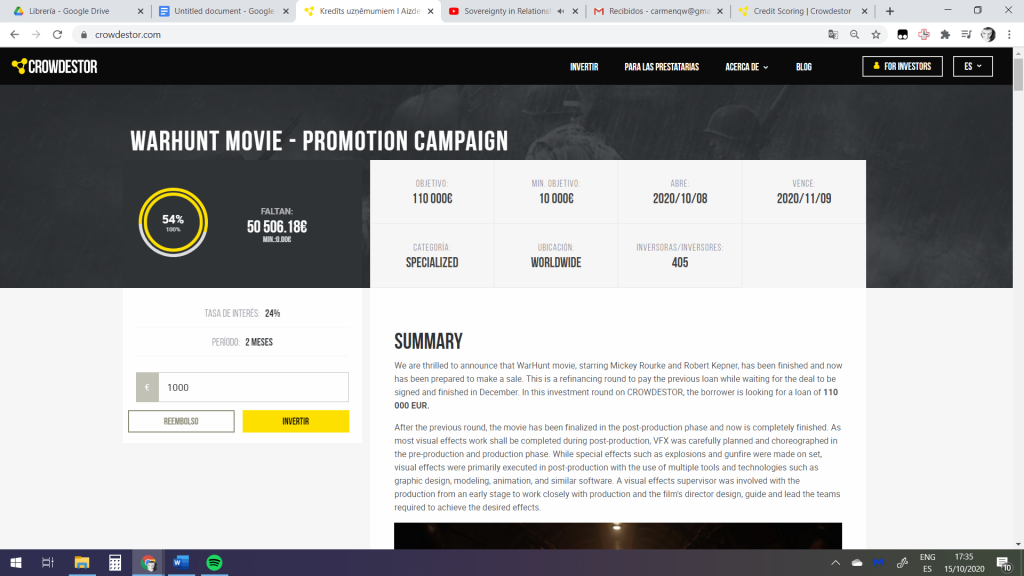Open the Malwarebytes tray icon

(x=879, y=562)
